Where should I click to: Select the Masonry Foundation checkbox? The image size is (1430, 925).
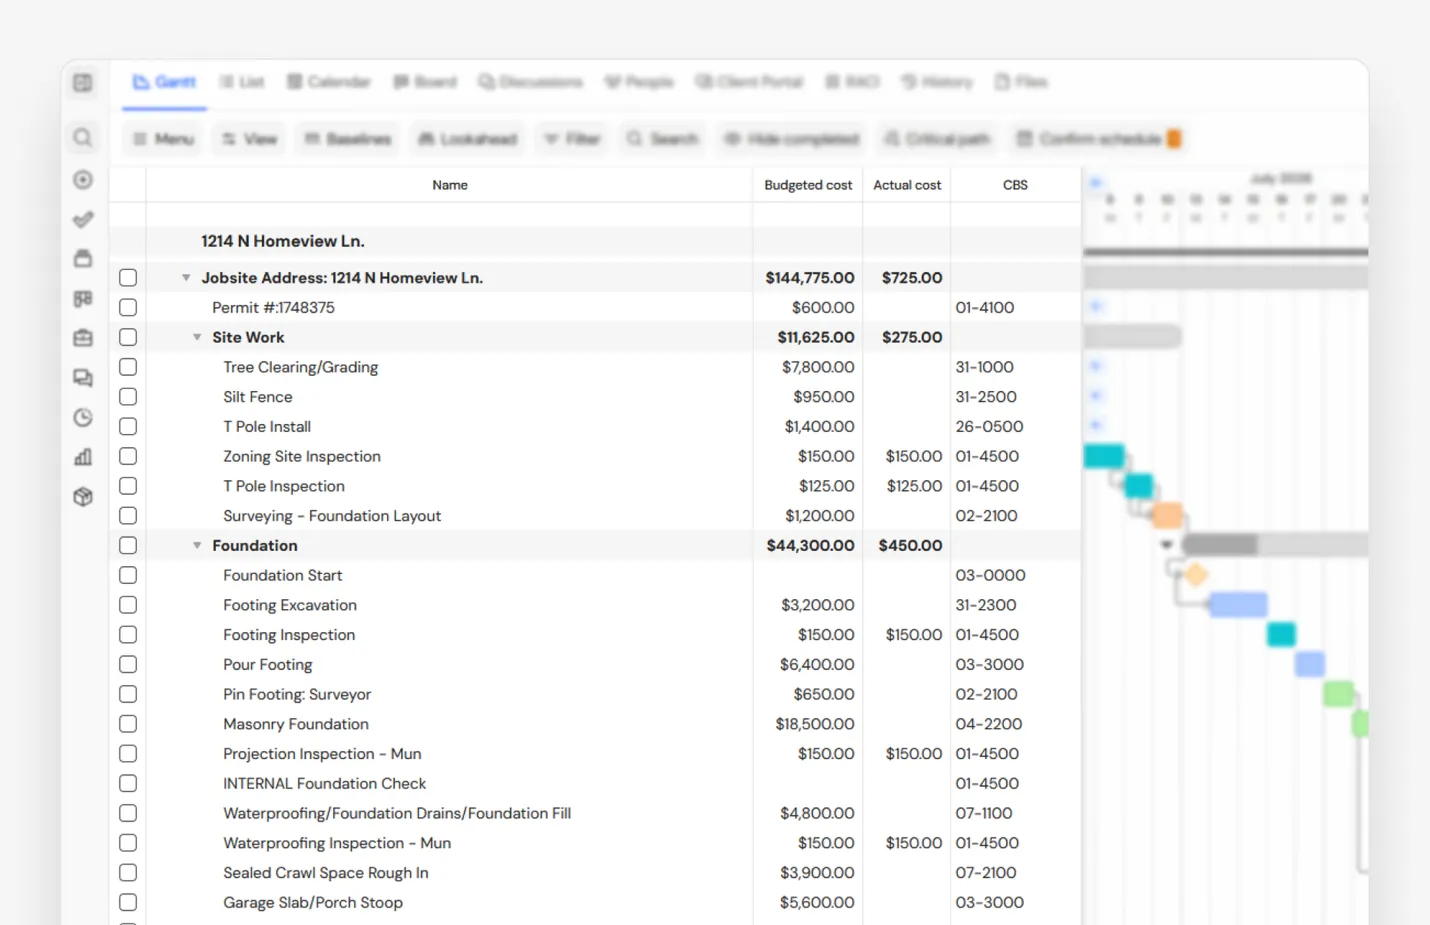[128, 724]
